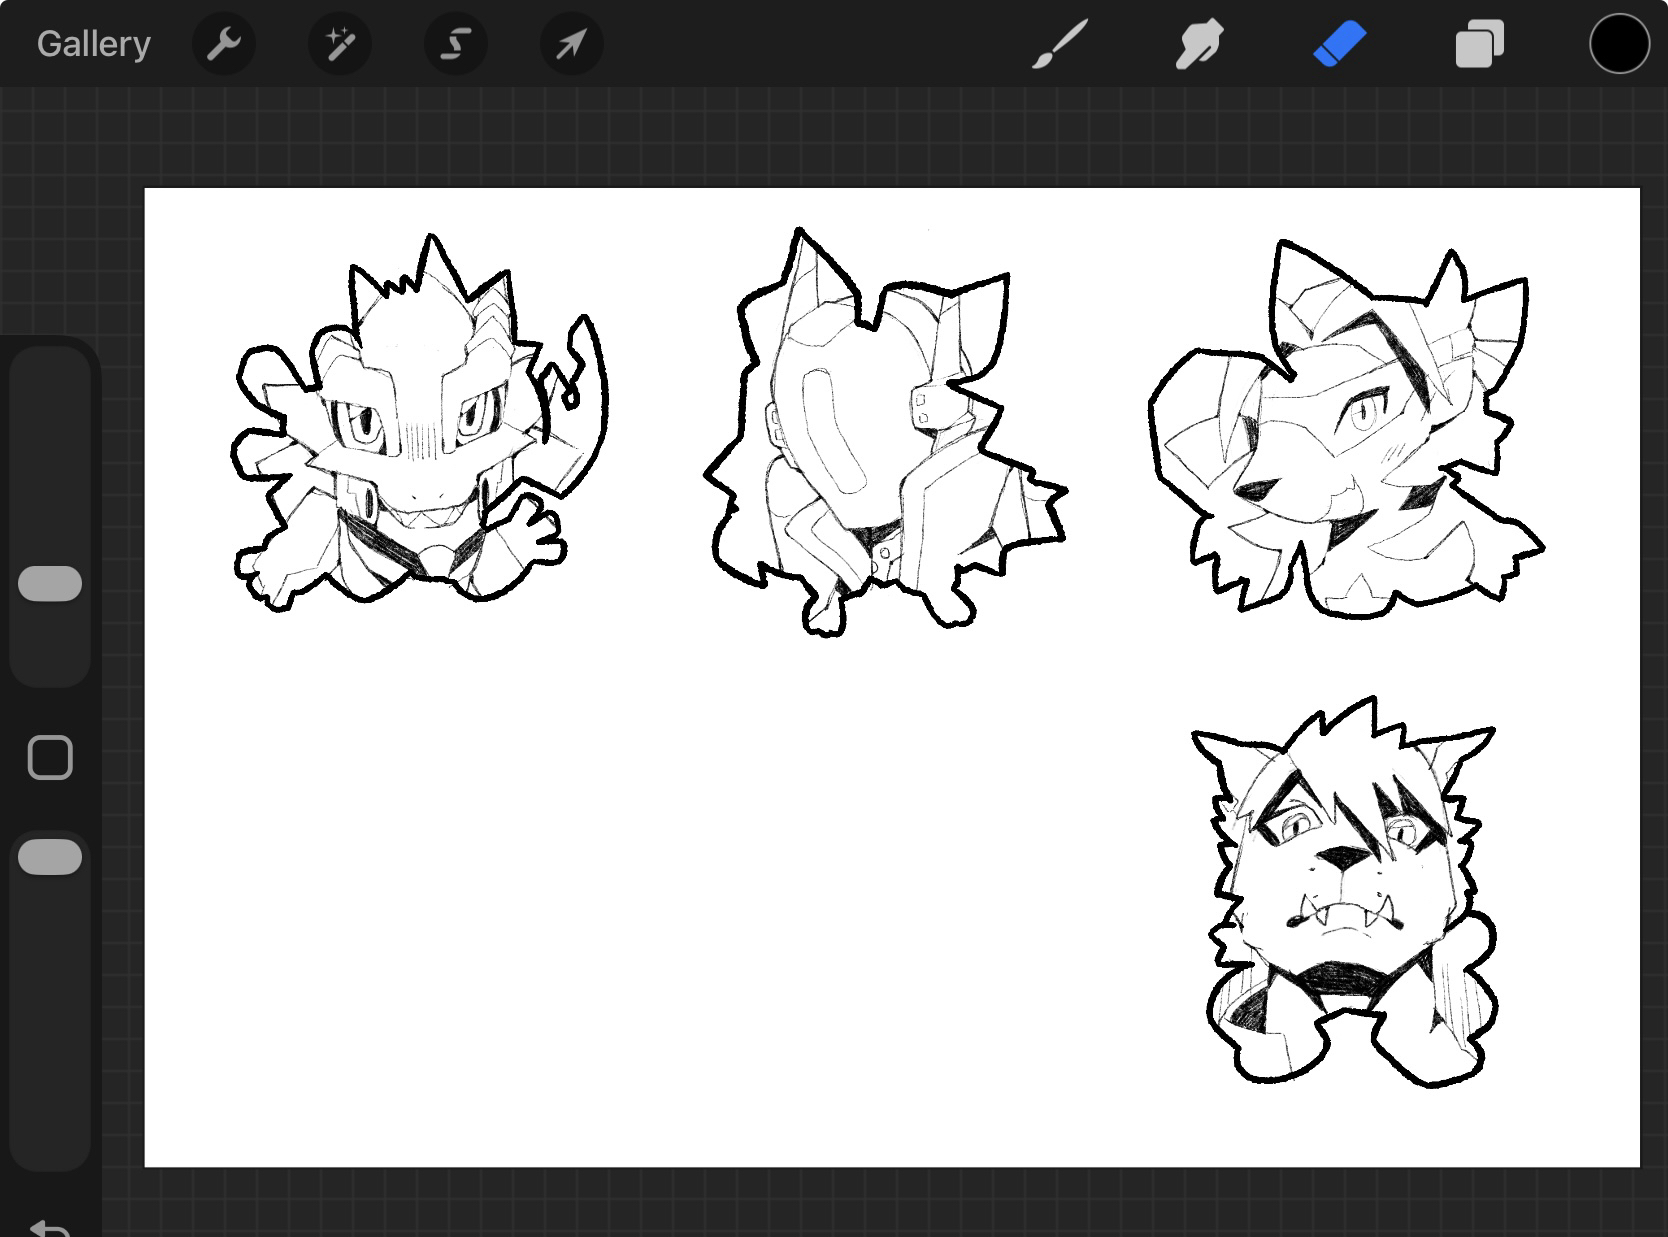Tap the highlighted Eraser tool
The height and width of the screenshot is (1237, 1668).
(x=1339, y=44)
